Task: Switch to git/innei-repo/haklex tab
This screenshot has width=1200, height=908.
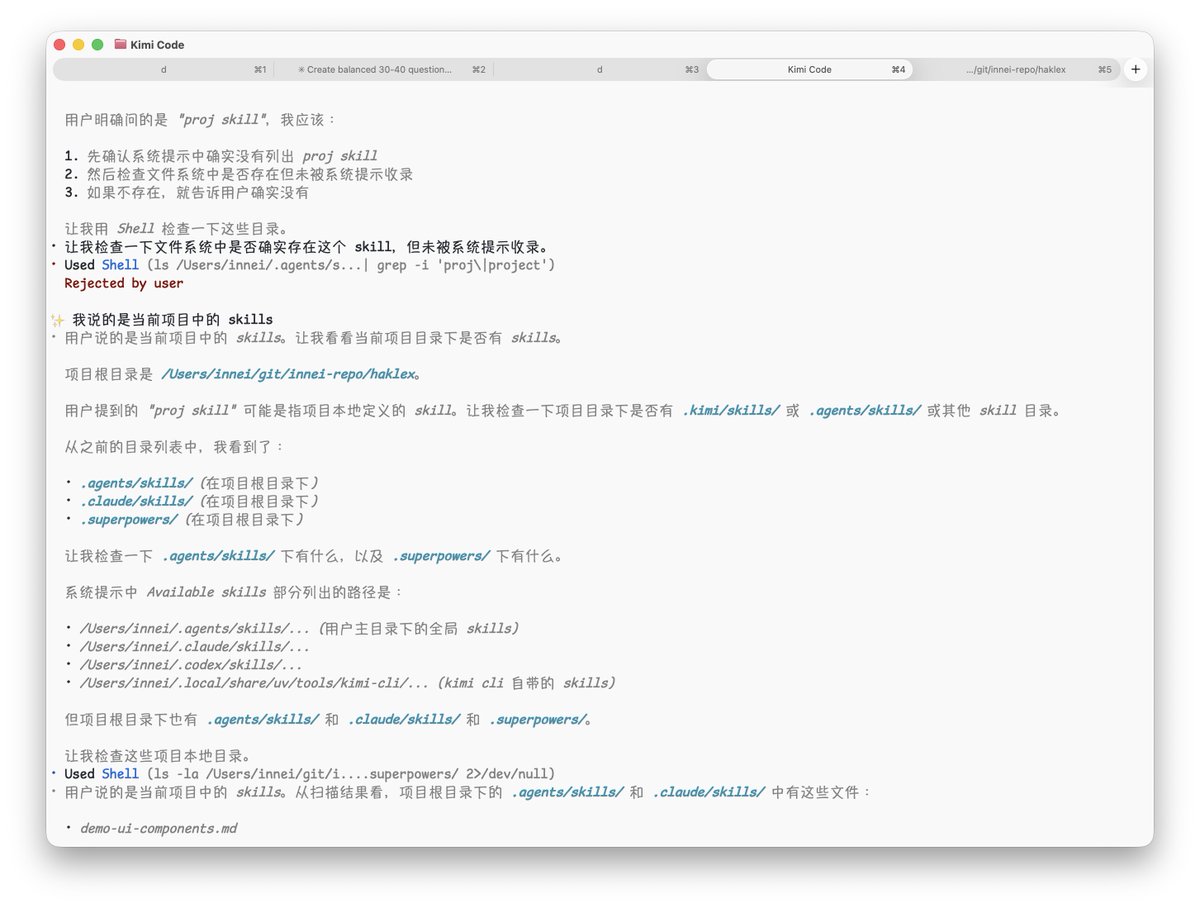Action: click(1017, 70)
